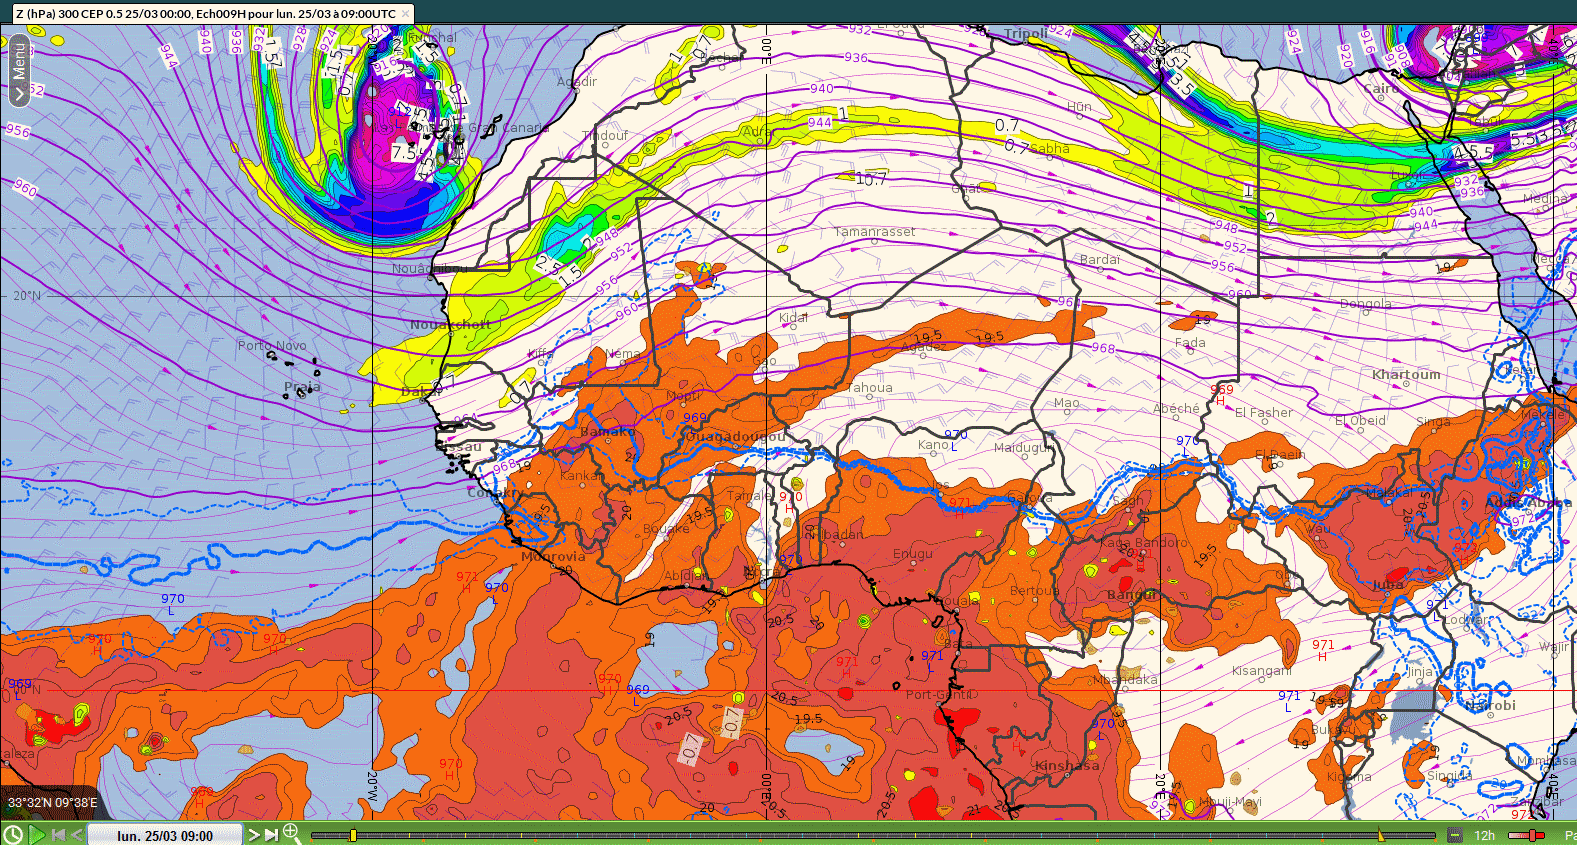Click the Bamako city label

click(607, 432)
